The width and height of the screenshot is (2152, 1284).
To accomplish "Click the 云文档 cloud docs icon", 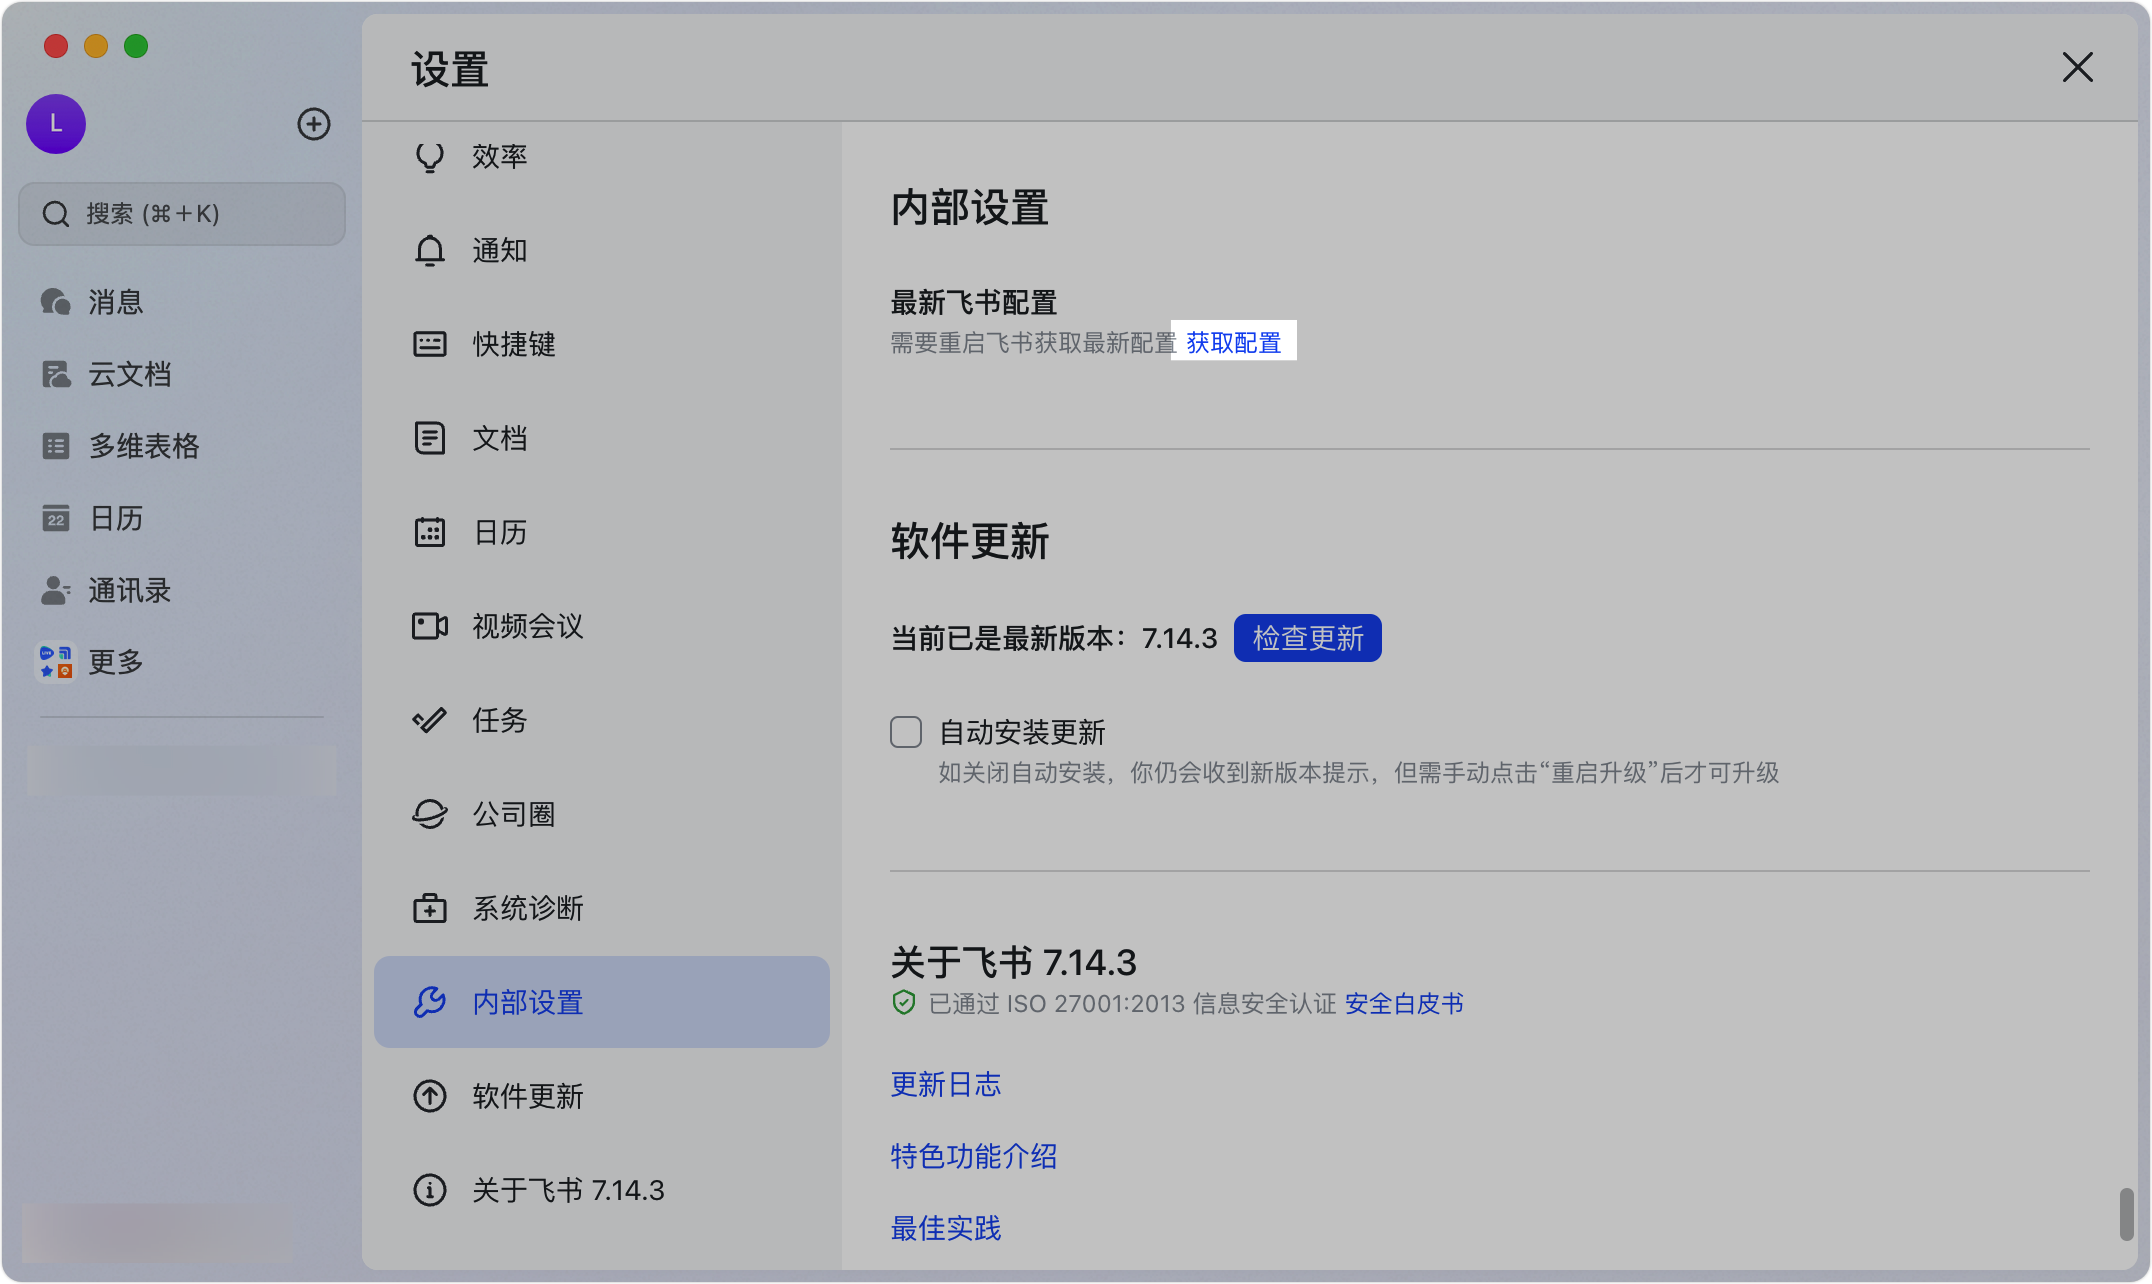I will point(56,374).
